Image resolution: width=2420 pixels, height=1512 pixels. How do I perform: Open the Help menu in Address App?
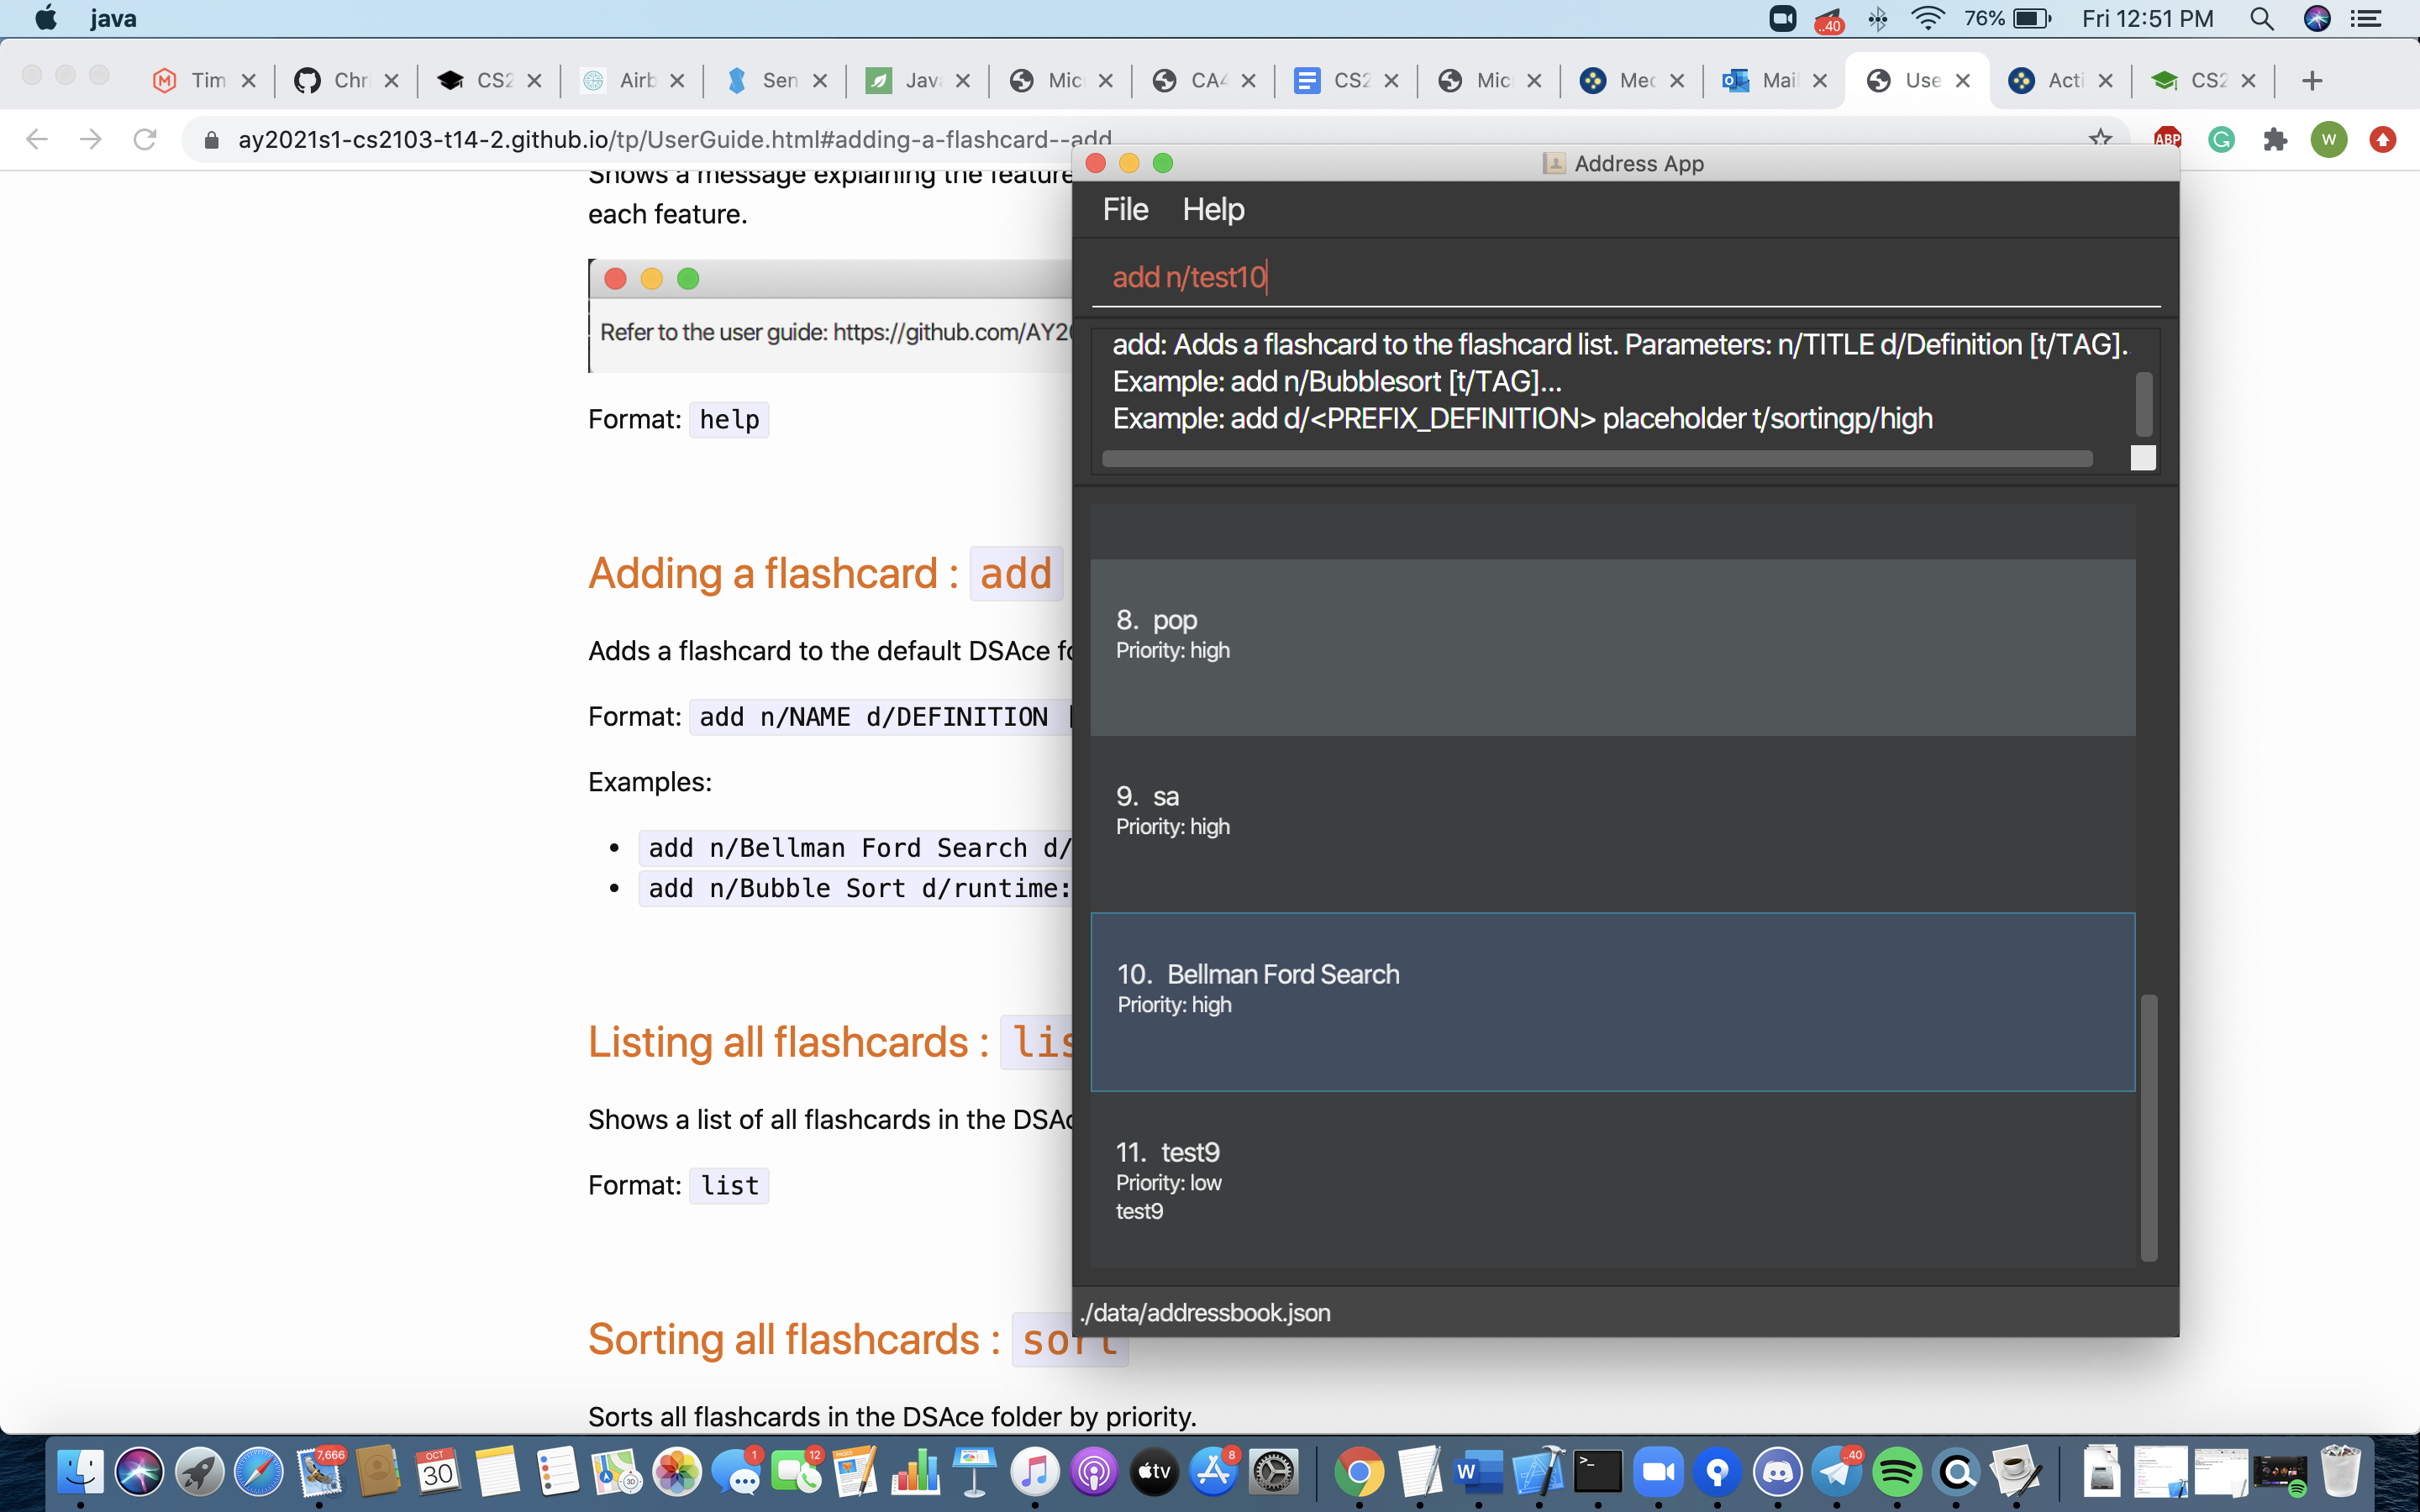point(1213,209)
